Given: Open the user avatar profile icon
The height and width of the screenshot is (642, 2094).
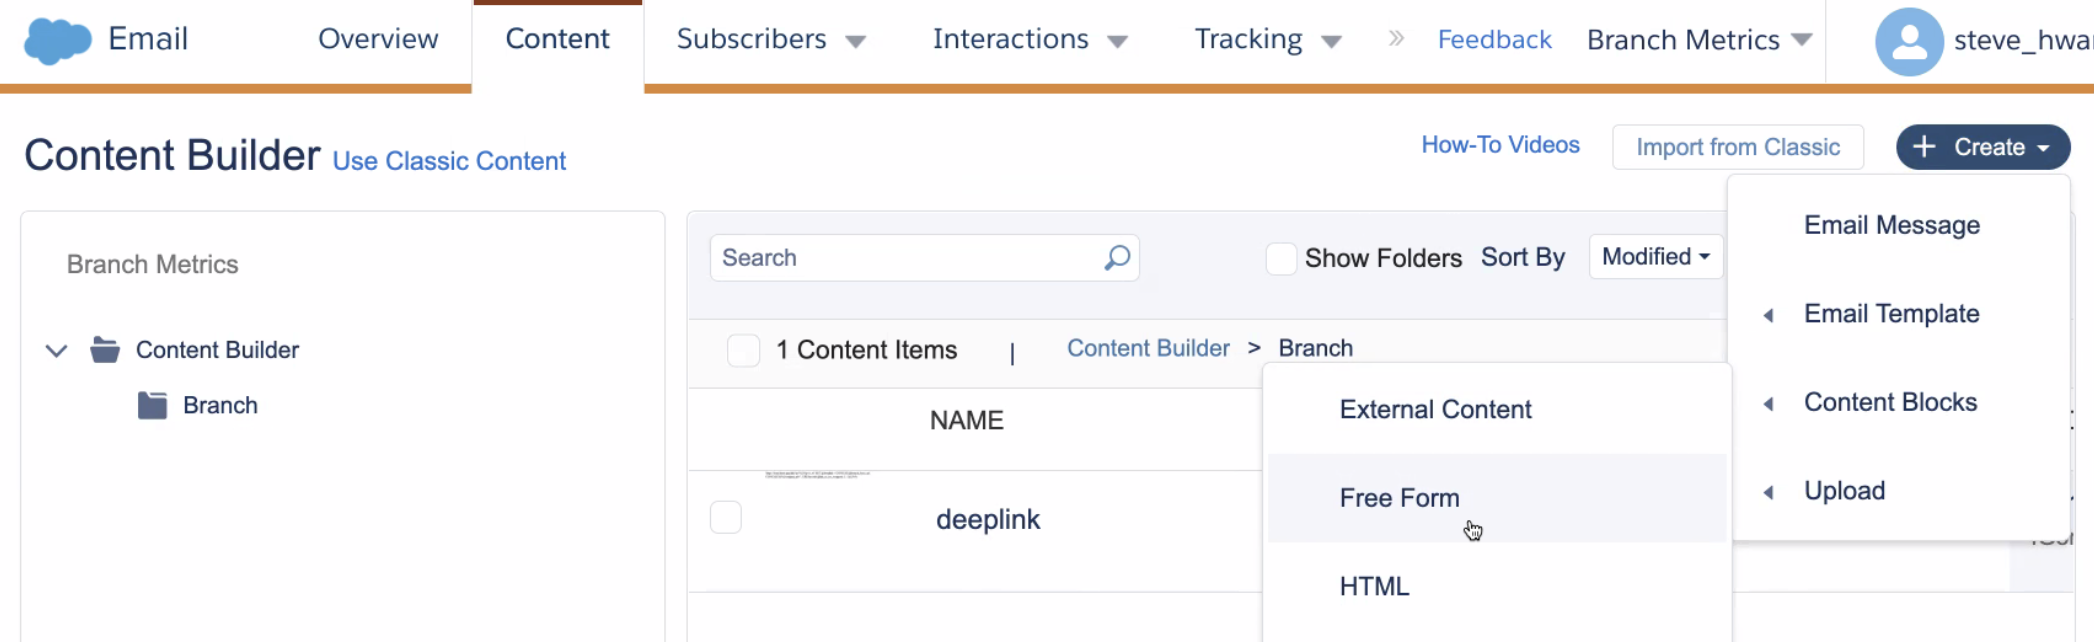Looking at the screenshot, I should pyautogui.click(x=1908, y=42).
